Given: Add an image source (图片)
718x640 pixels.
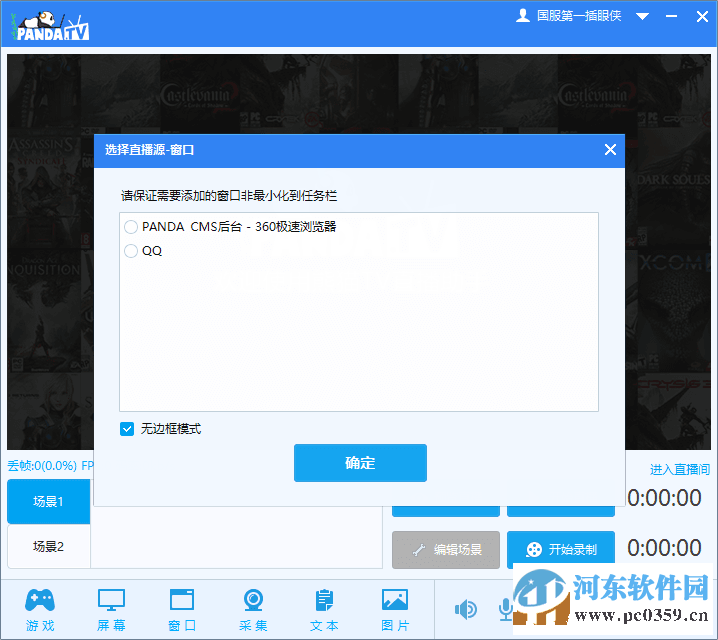Looking at the screenshot, I should 395,610.
